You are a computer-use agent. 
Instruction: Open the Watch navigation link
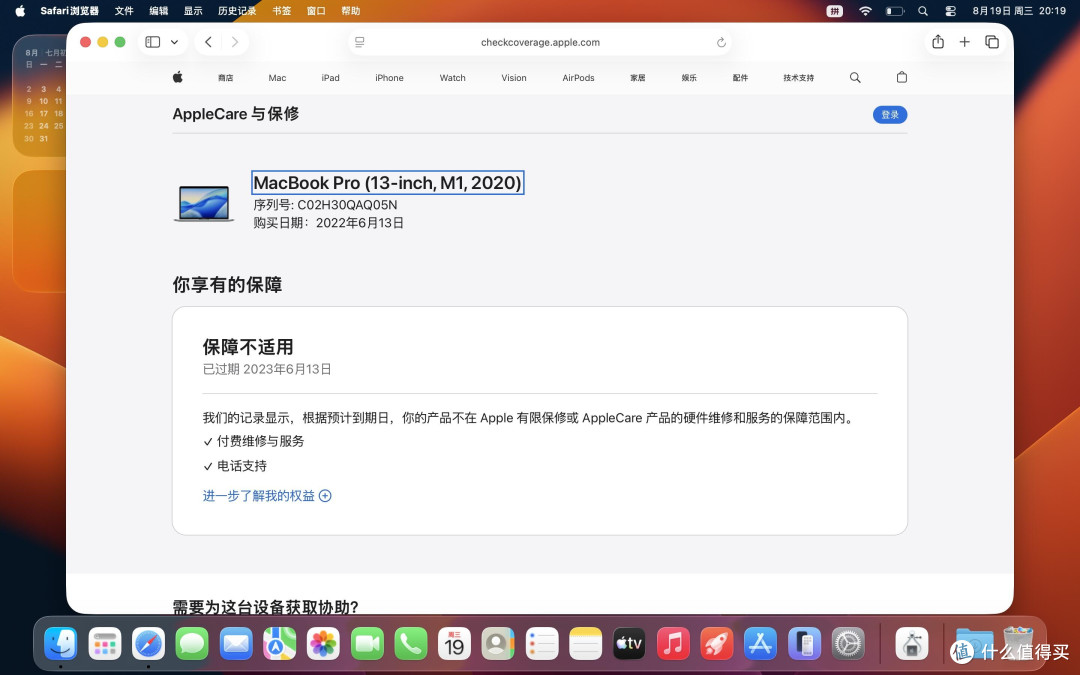(x=453, y=78)
